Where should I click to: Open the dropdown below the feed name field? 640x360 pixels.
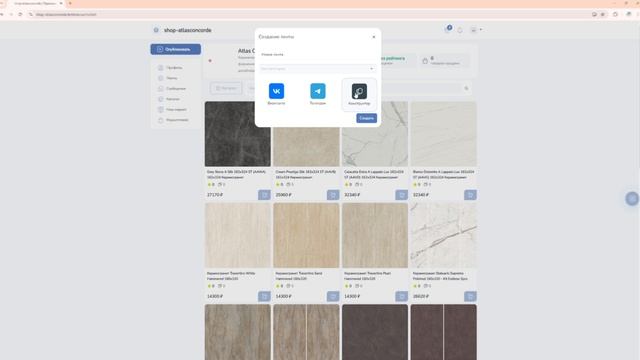pyautogui.click(x=317, y=69)
